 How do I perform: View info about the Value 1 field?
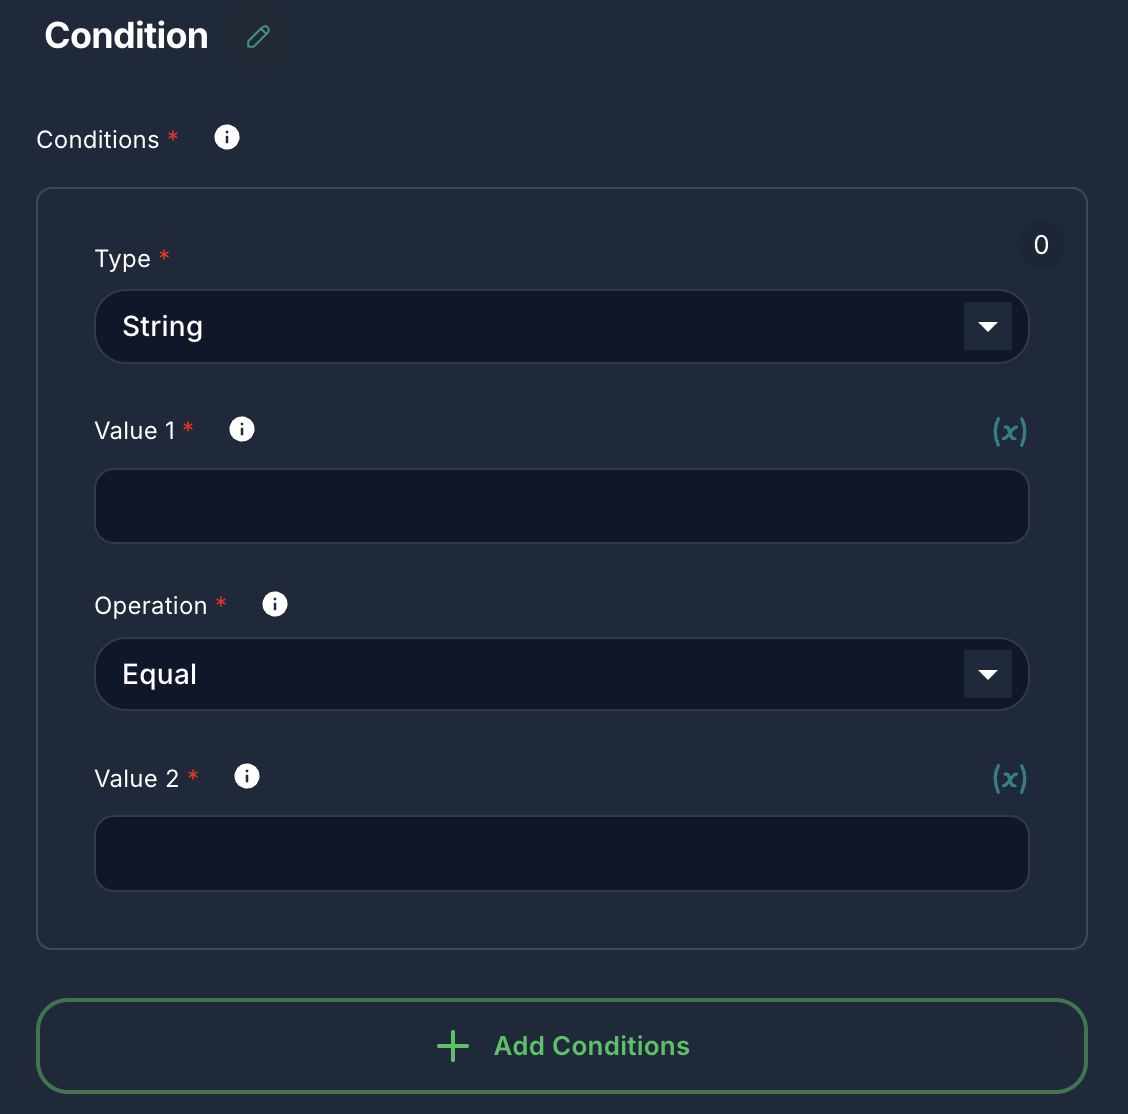[241, 428]
